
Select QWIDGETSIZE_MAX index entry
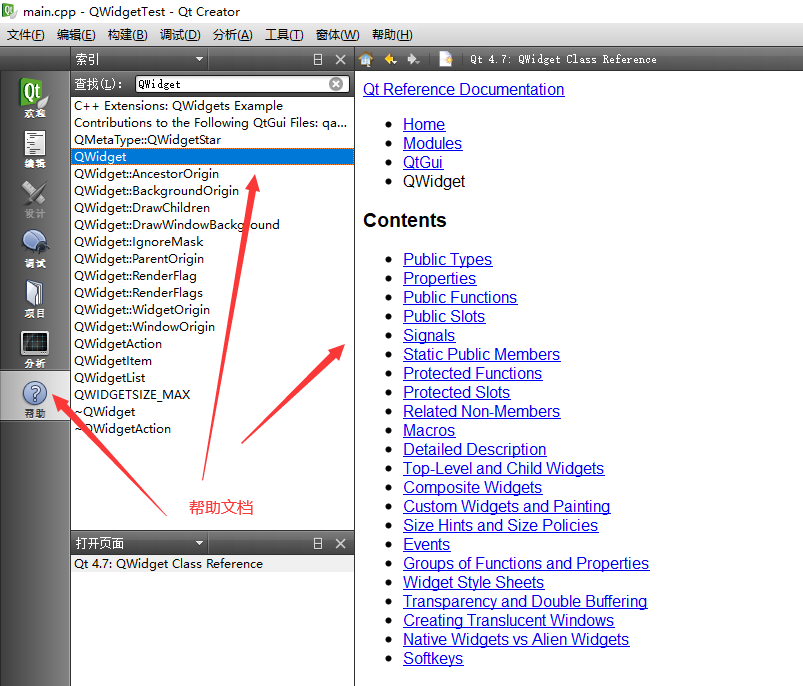tap(212, 394)
